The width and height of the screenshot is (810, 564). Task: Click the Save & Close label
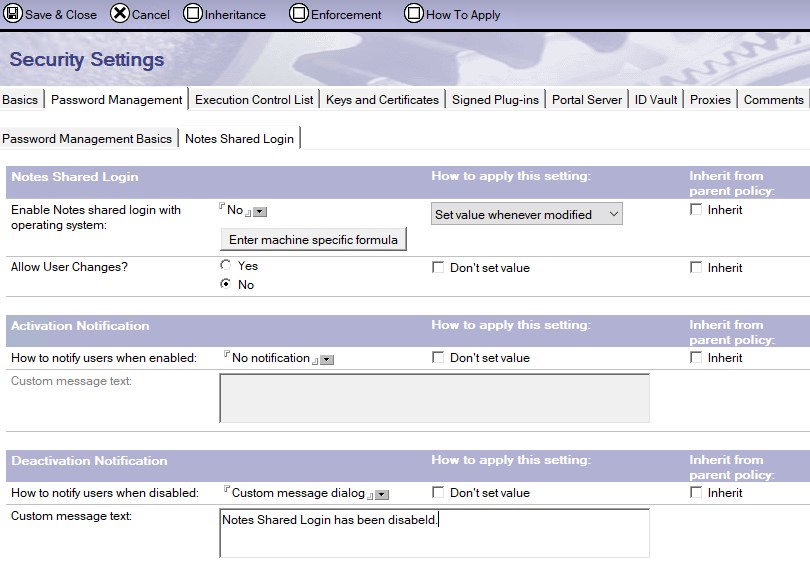(x=61, y=15)
